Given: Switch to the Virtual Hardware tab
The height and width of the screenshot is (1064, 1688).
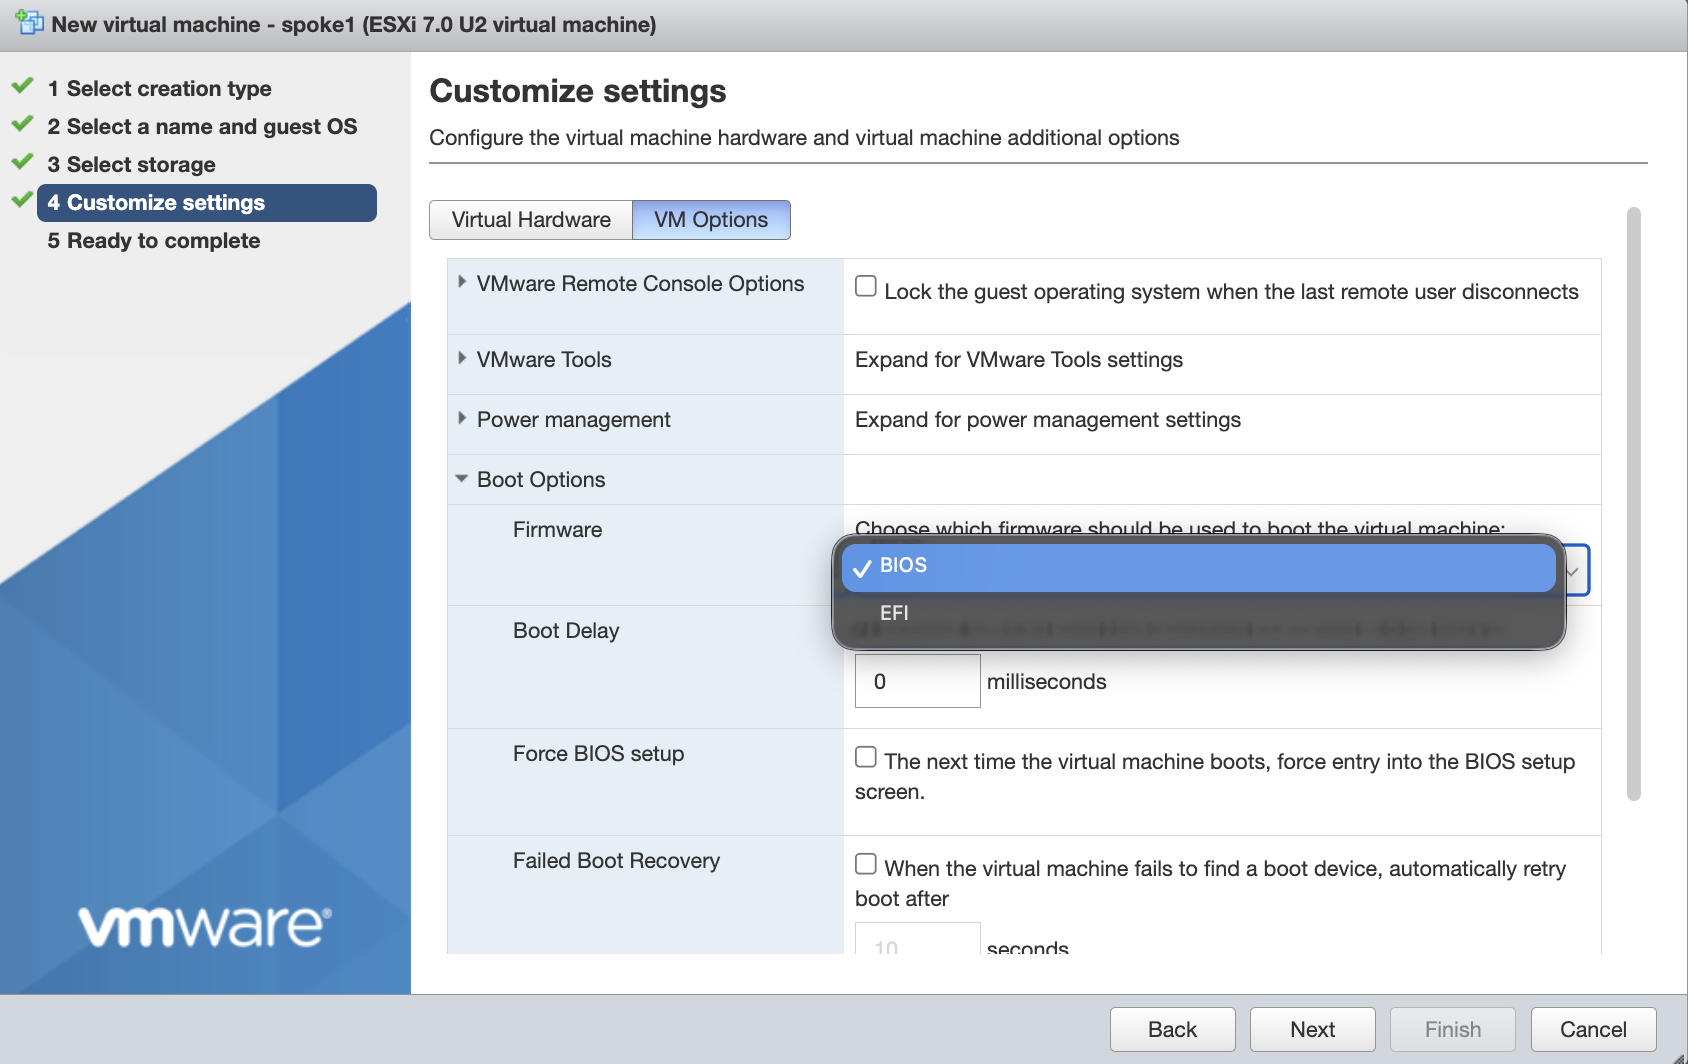Looking at the screenshot, I should coord(531,220).
